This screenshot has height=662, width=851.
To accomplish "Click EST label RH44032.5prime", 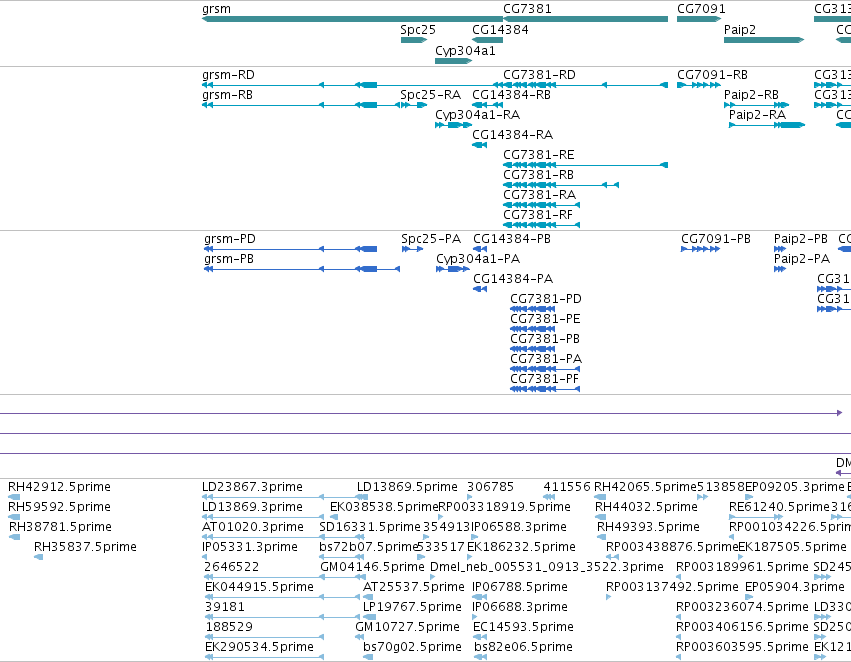I will pos(646,507).
